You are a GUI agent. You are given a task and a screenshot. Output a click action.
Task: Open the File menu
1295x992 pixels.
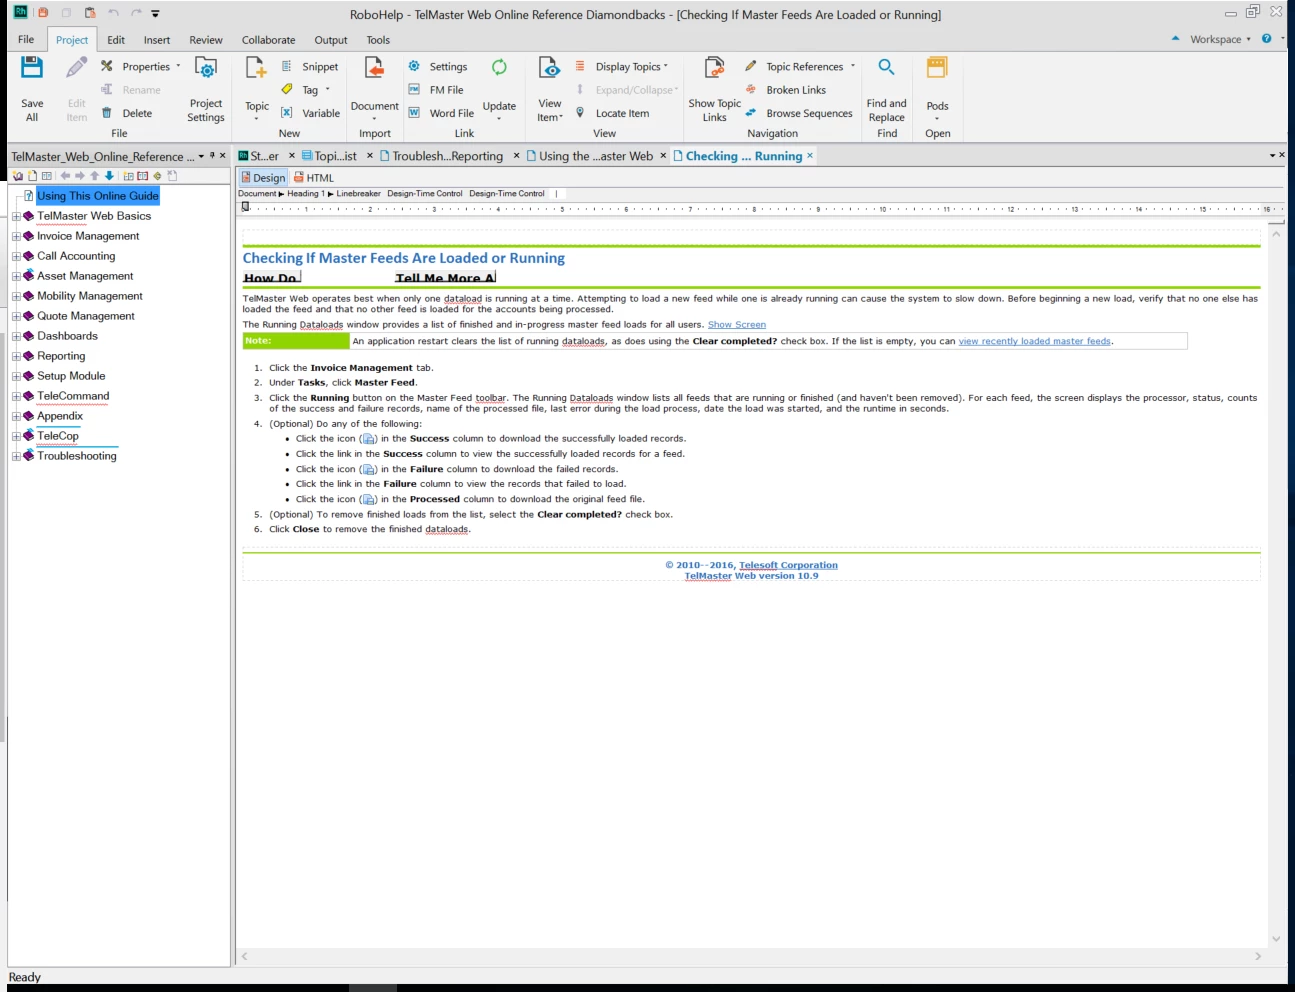click(x=26, y=40)
